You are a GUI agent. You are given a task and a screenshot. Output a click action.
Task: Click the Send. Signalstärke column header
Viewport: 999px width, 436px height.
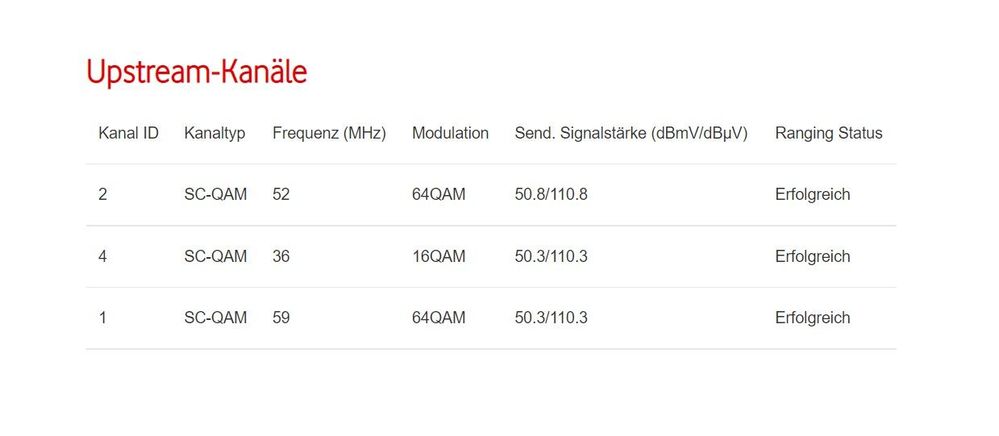pyautogui.click(x=631, y=133)
